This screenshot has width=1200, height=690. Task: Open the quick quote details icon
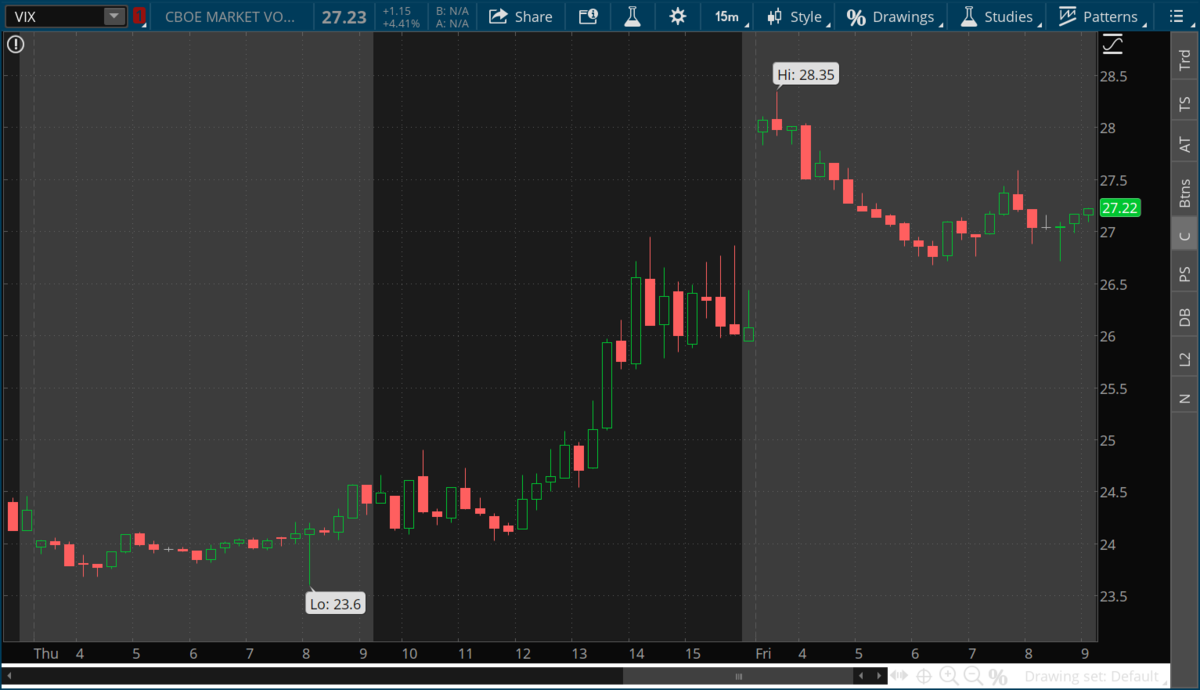tap(588, 16)
